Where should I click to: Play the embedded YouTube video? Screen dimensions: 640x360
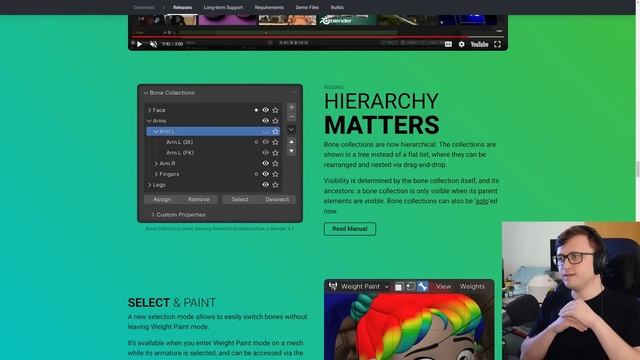[x=139, y=44]
